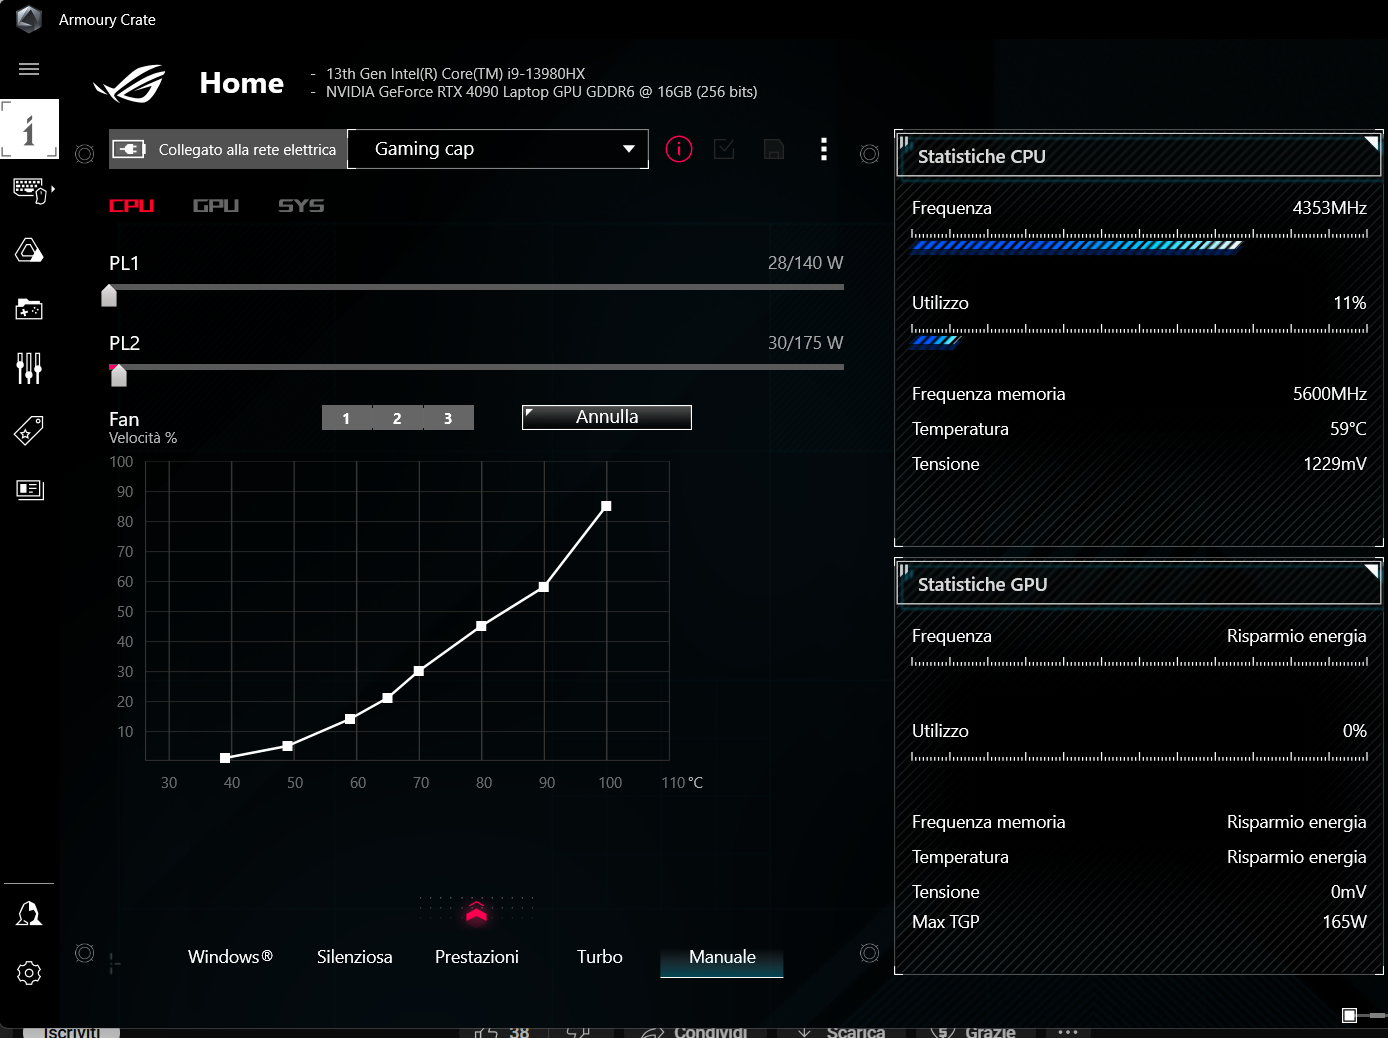Click the Annulla button
1388x1038 pixels.
[606, 417]
